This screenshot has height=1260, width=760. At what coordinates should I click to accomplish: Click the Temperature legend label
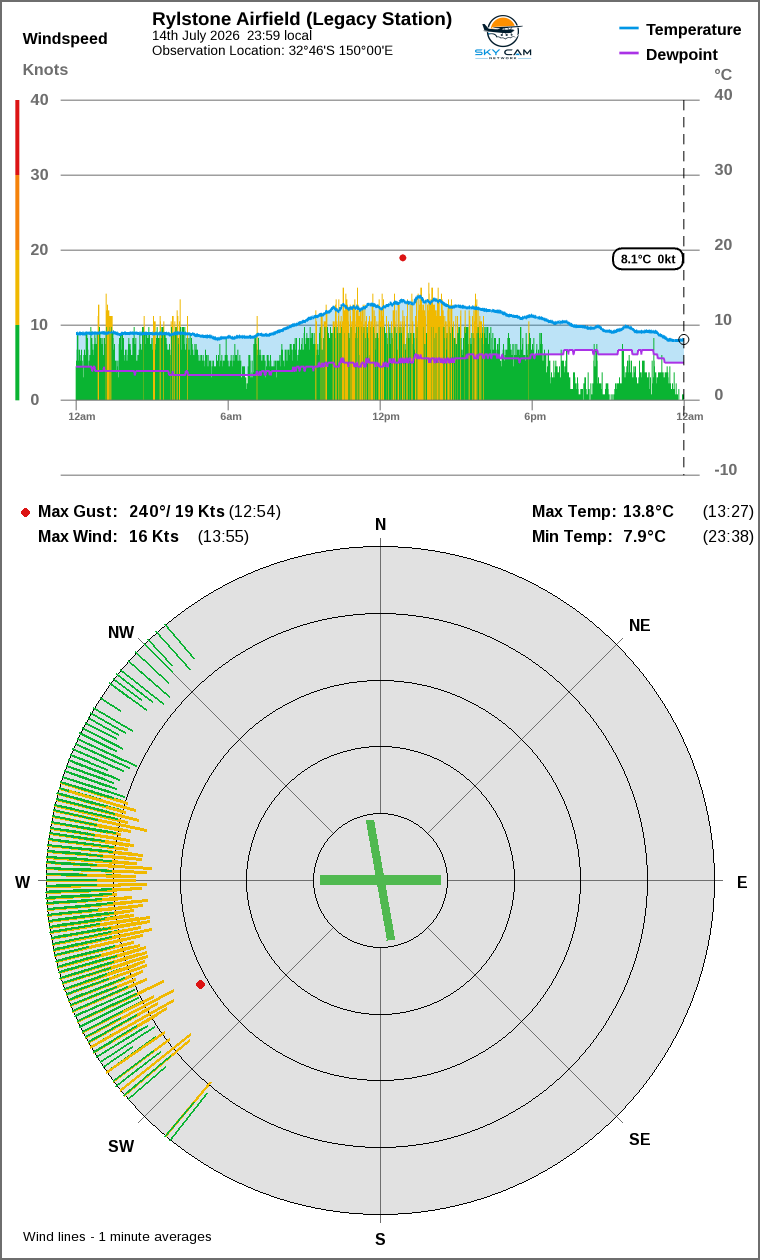[694, 29]
